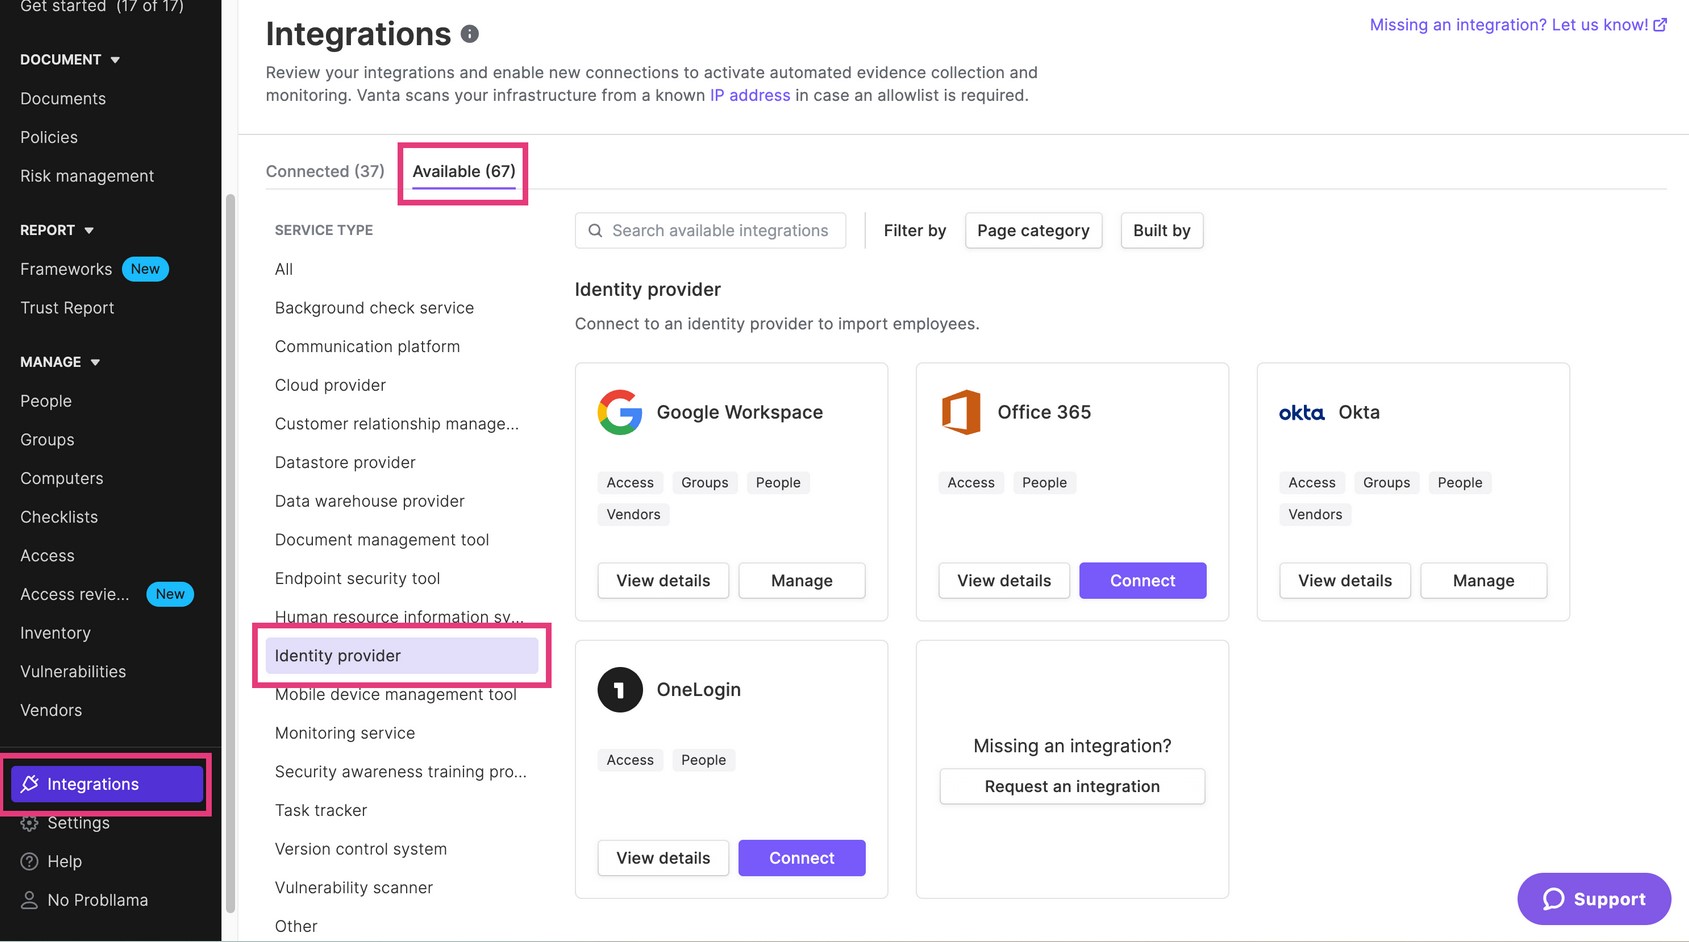Collapse the MANAGE sidebar section
1689x942 pixels.
(x=95, y=362)
